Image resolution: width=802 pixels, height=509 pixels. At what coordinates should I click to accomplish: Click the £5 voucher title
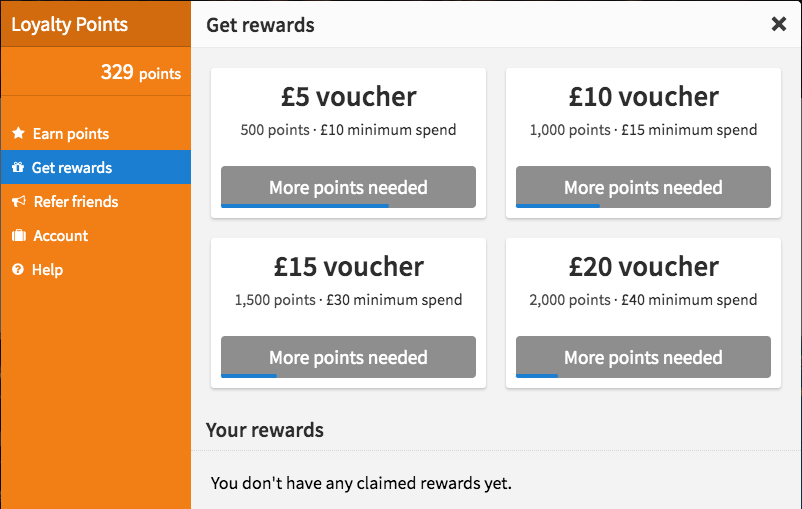pyautogui.click(x=348, y=97)
